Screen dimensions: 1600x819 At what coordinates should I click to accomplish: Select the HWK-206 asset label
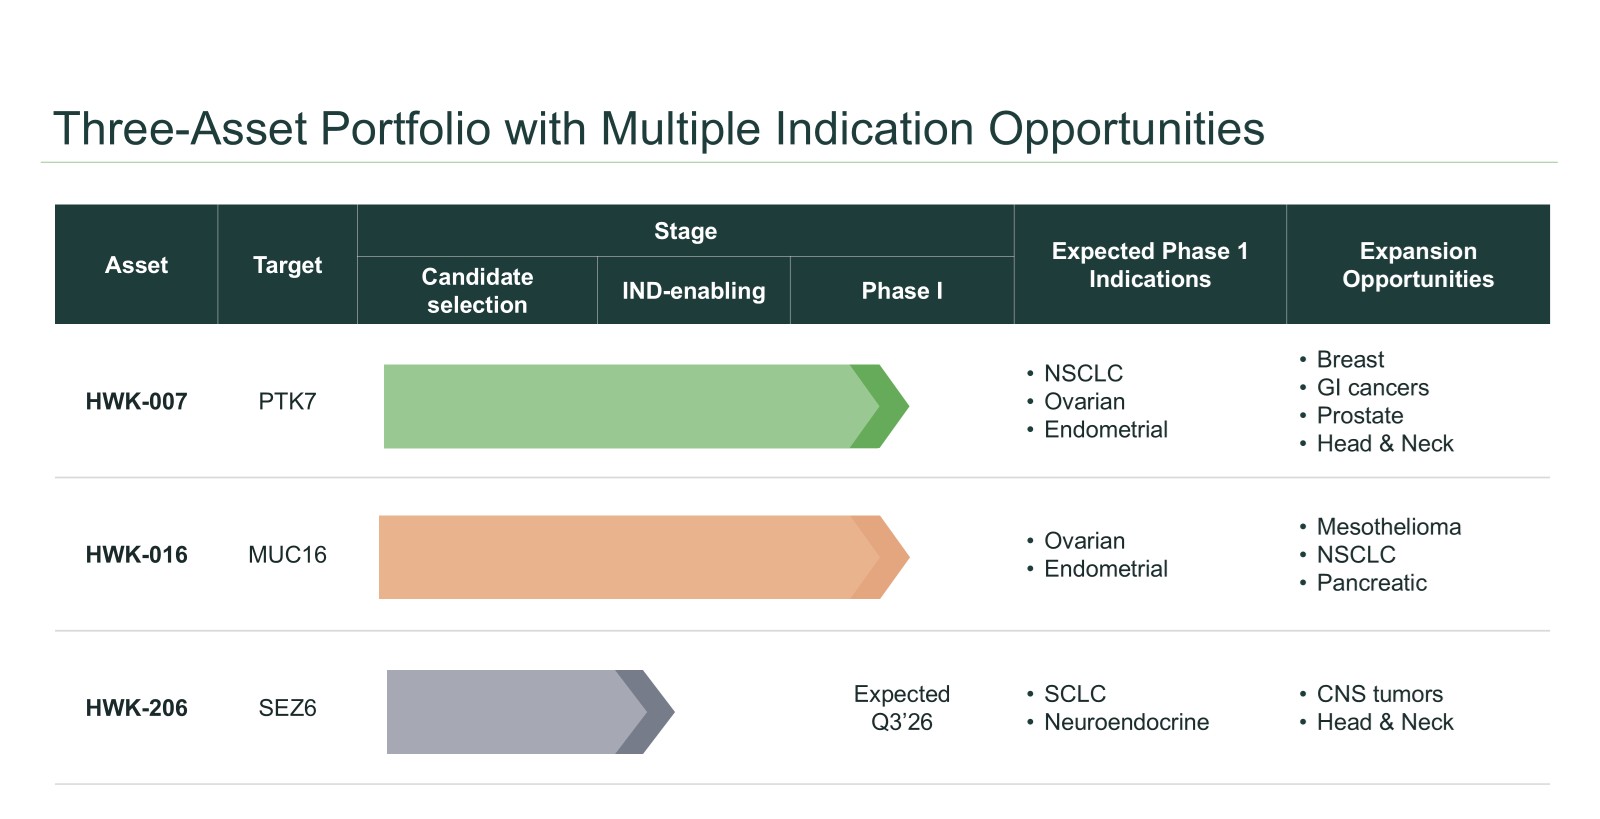[136, 708]
